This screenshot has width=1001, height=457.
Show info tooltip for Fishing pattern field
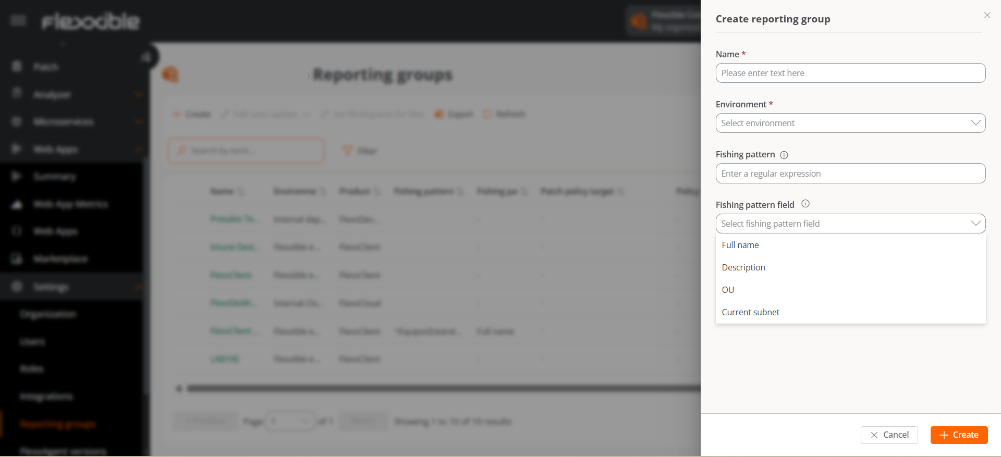(x=805, y=204)
